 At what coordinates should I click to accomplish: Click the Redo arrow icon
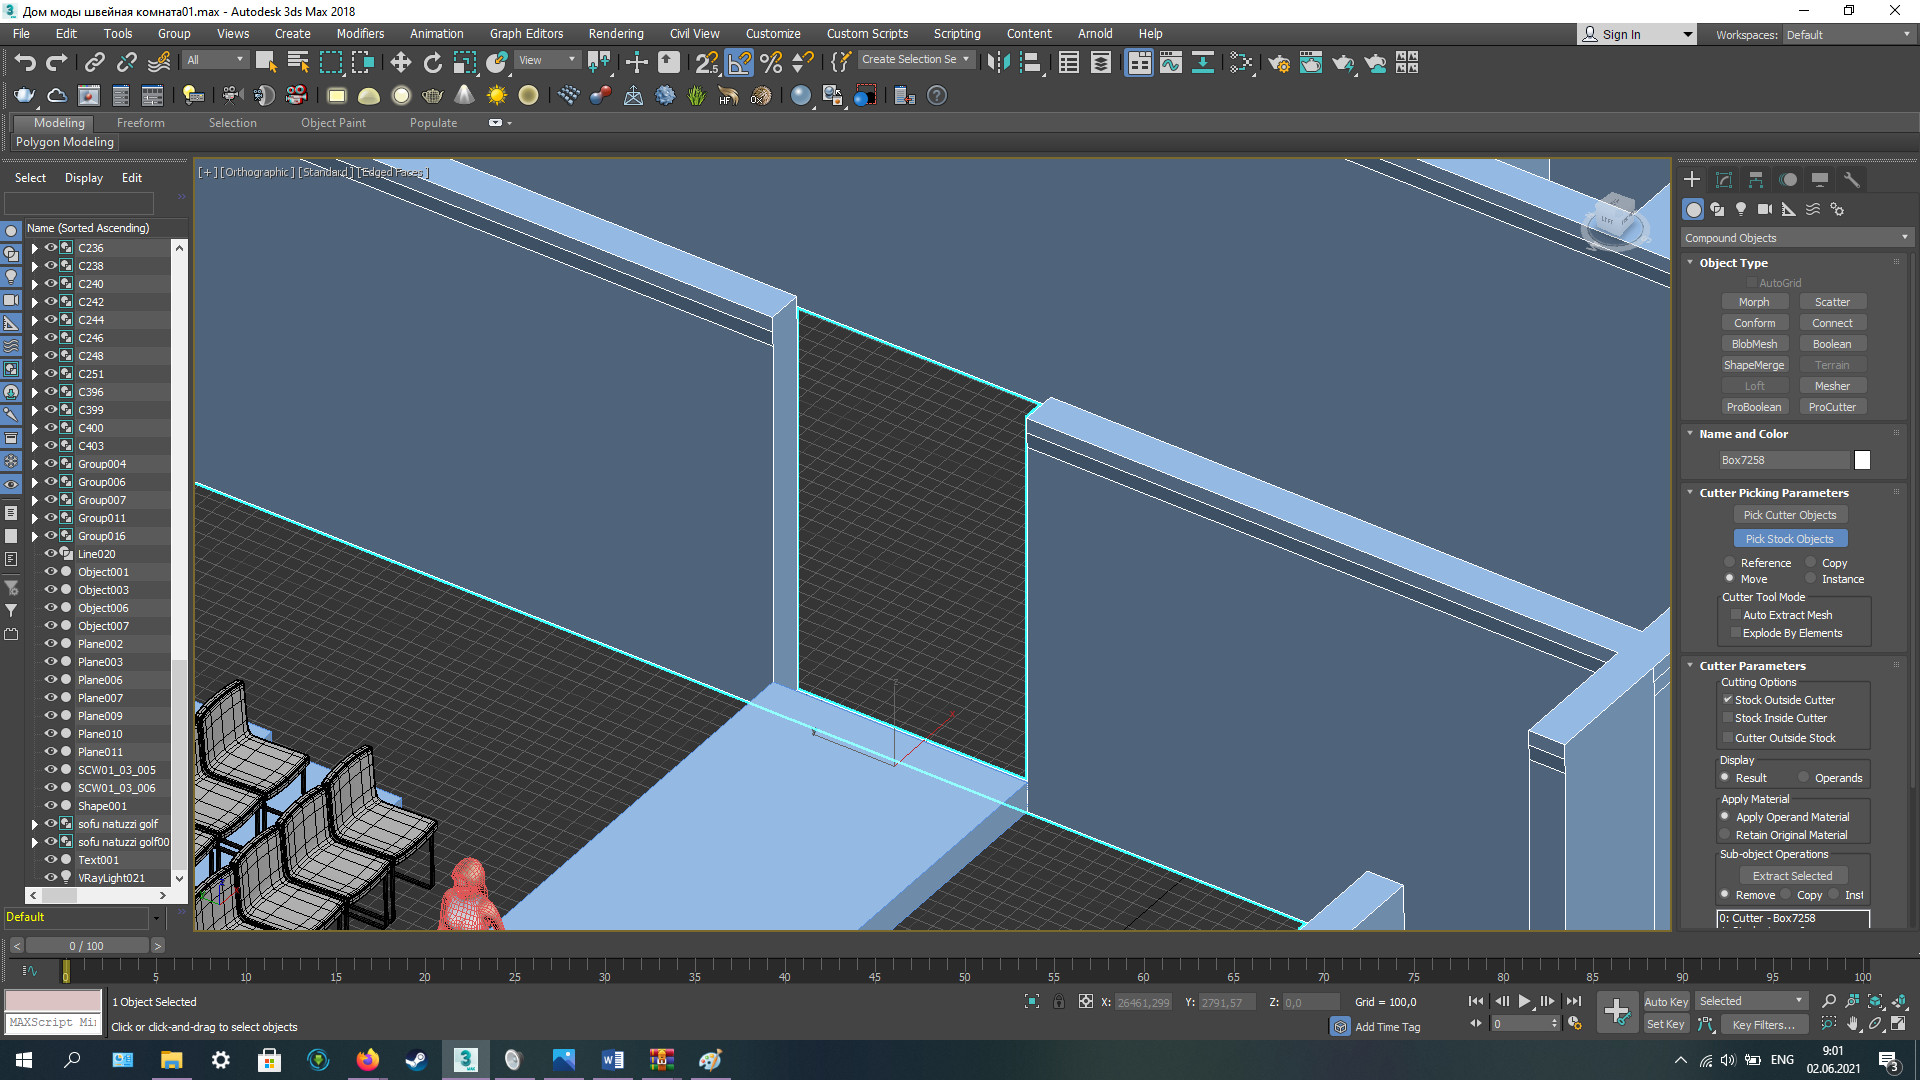57,63
